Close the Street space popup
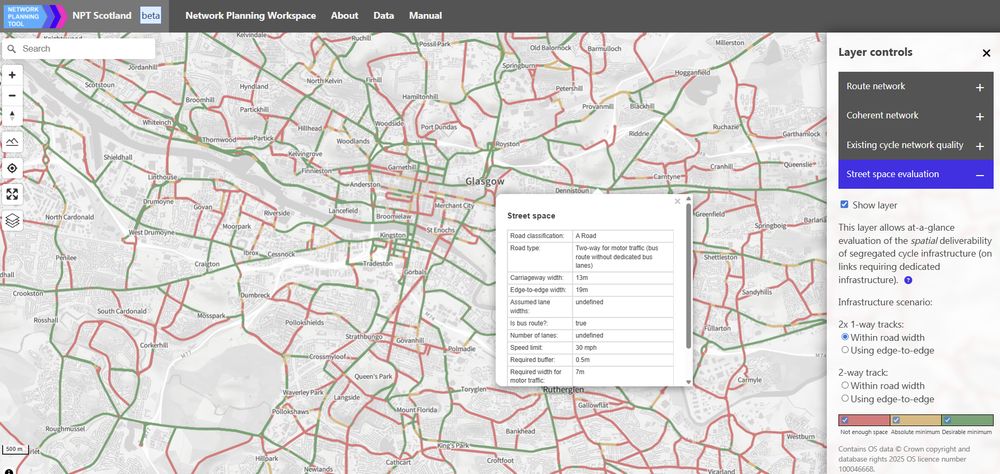The height and width of the screenshot is (474, 1000). [677, 202]
